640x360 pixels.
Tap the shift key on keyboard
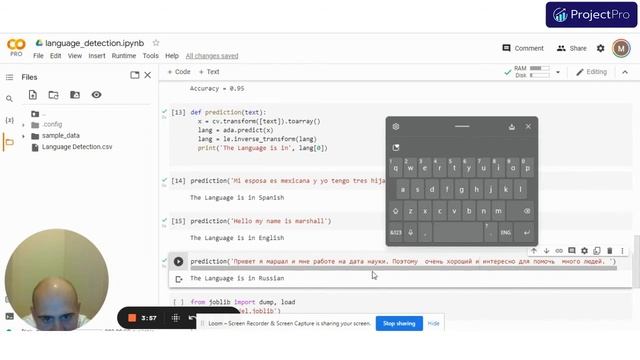coord(396,211)
